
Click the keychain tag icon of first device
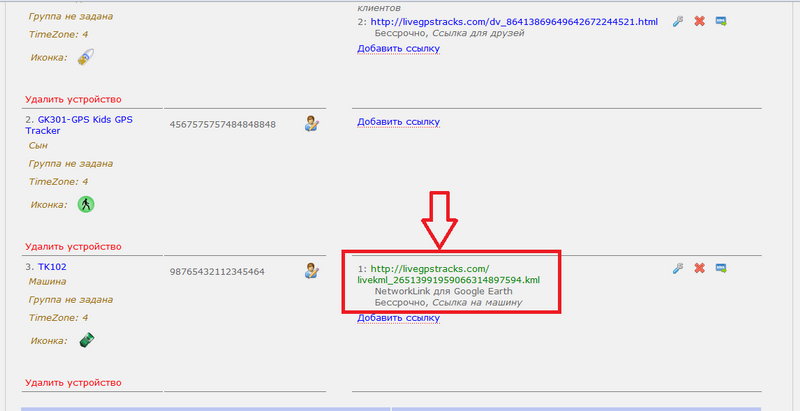(x=86, y=57)
